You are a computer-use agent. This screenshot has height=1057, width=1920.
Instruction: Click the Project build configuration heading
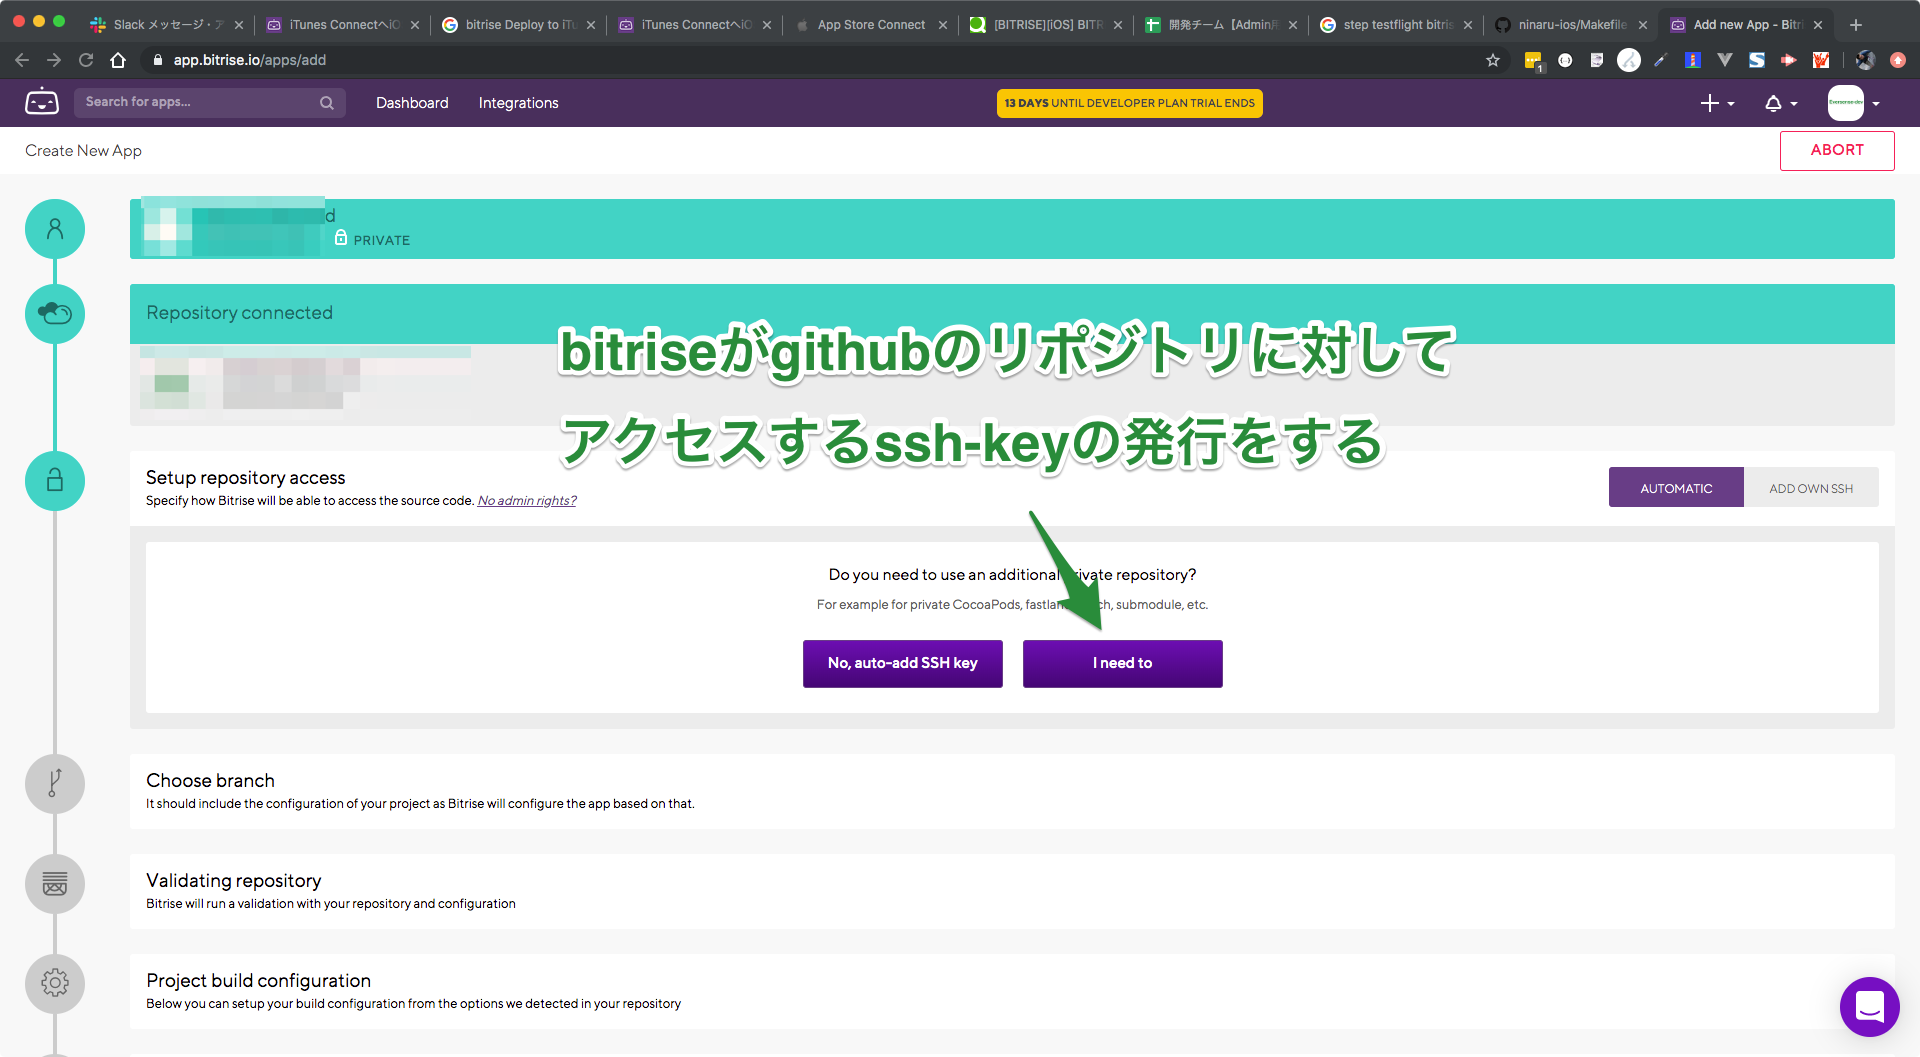(258, 980)
